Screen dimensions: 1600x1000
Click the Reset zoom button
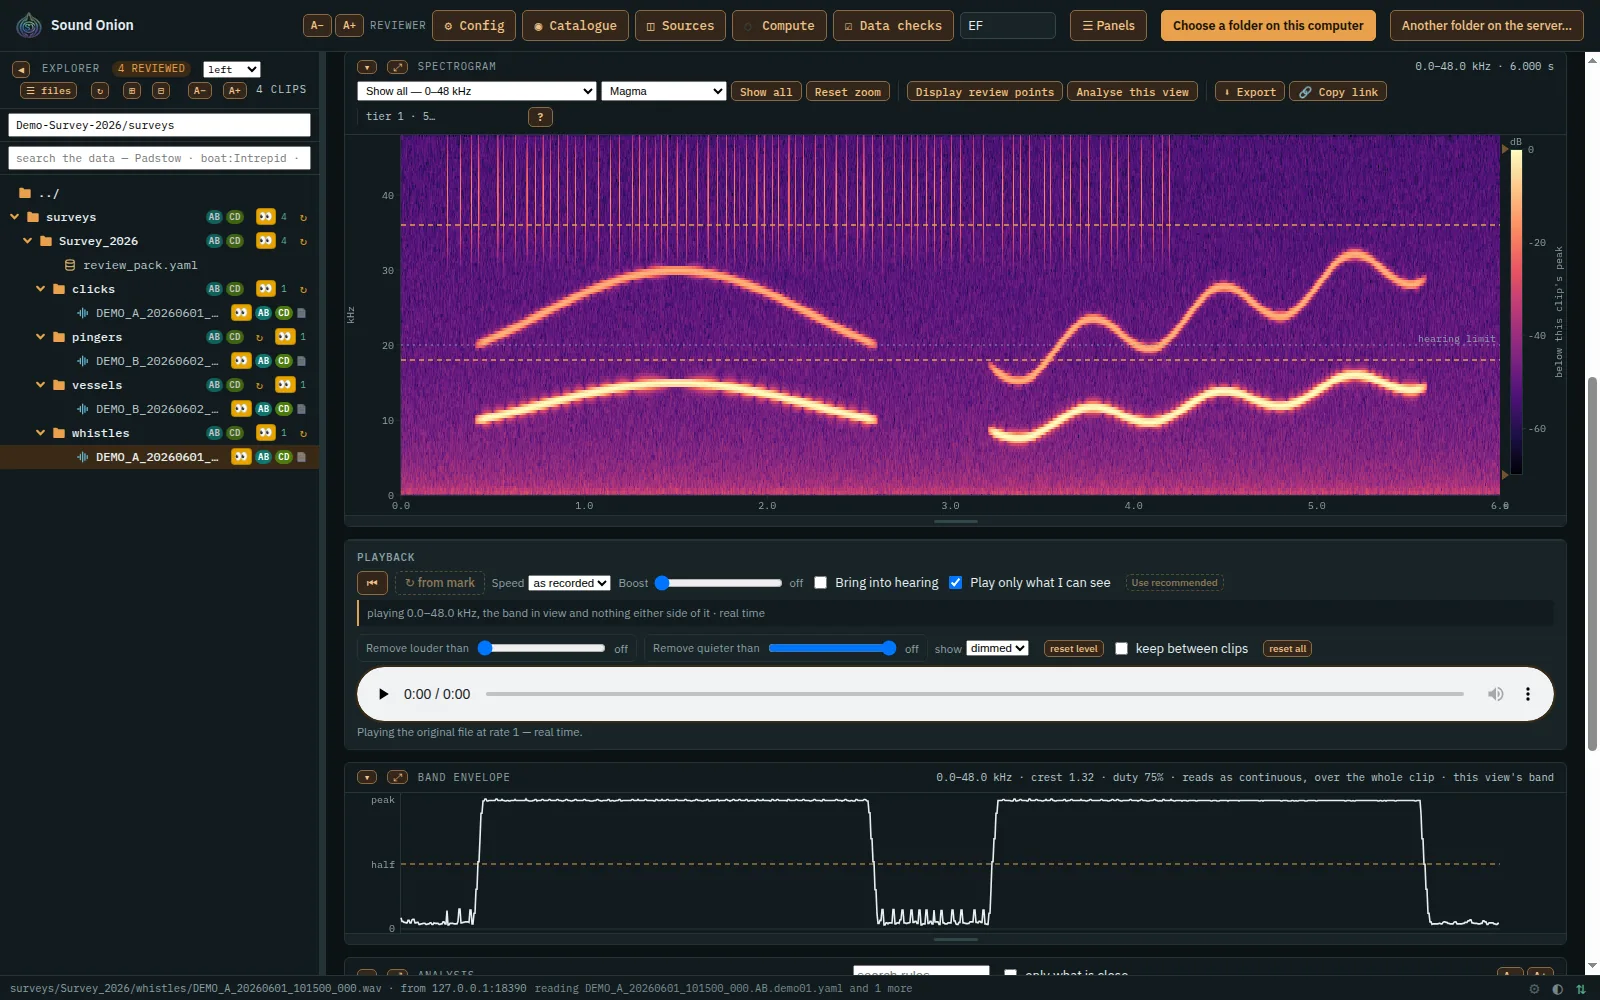[847, 92]
